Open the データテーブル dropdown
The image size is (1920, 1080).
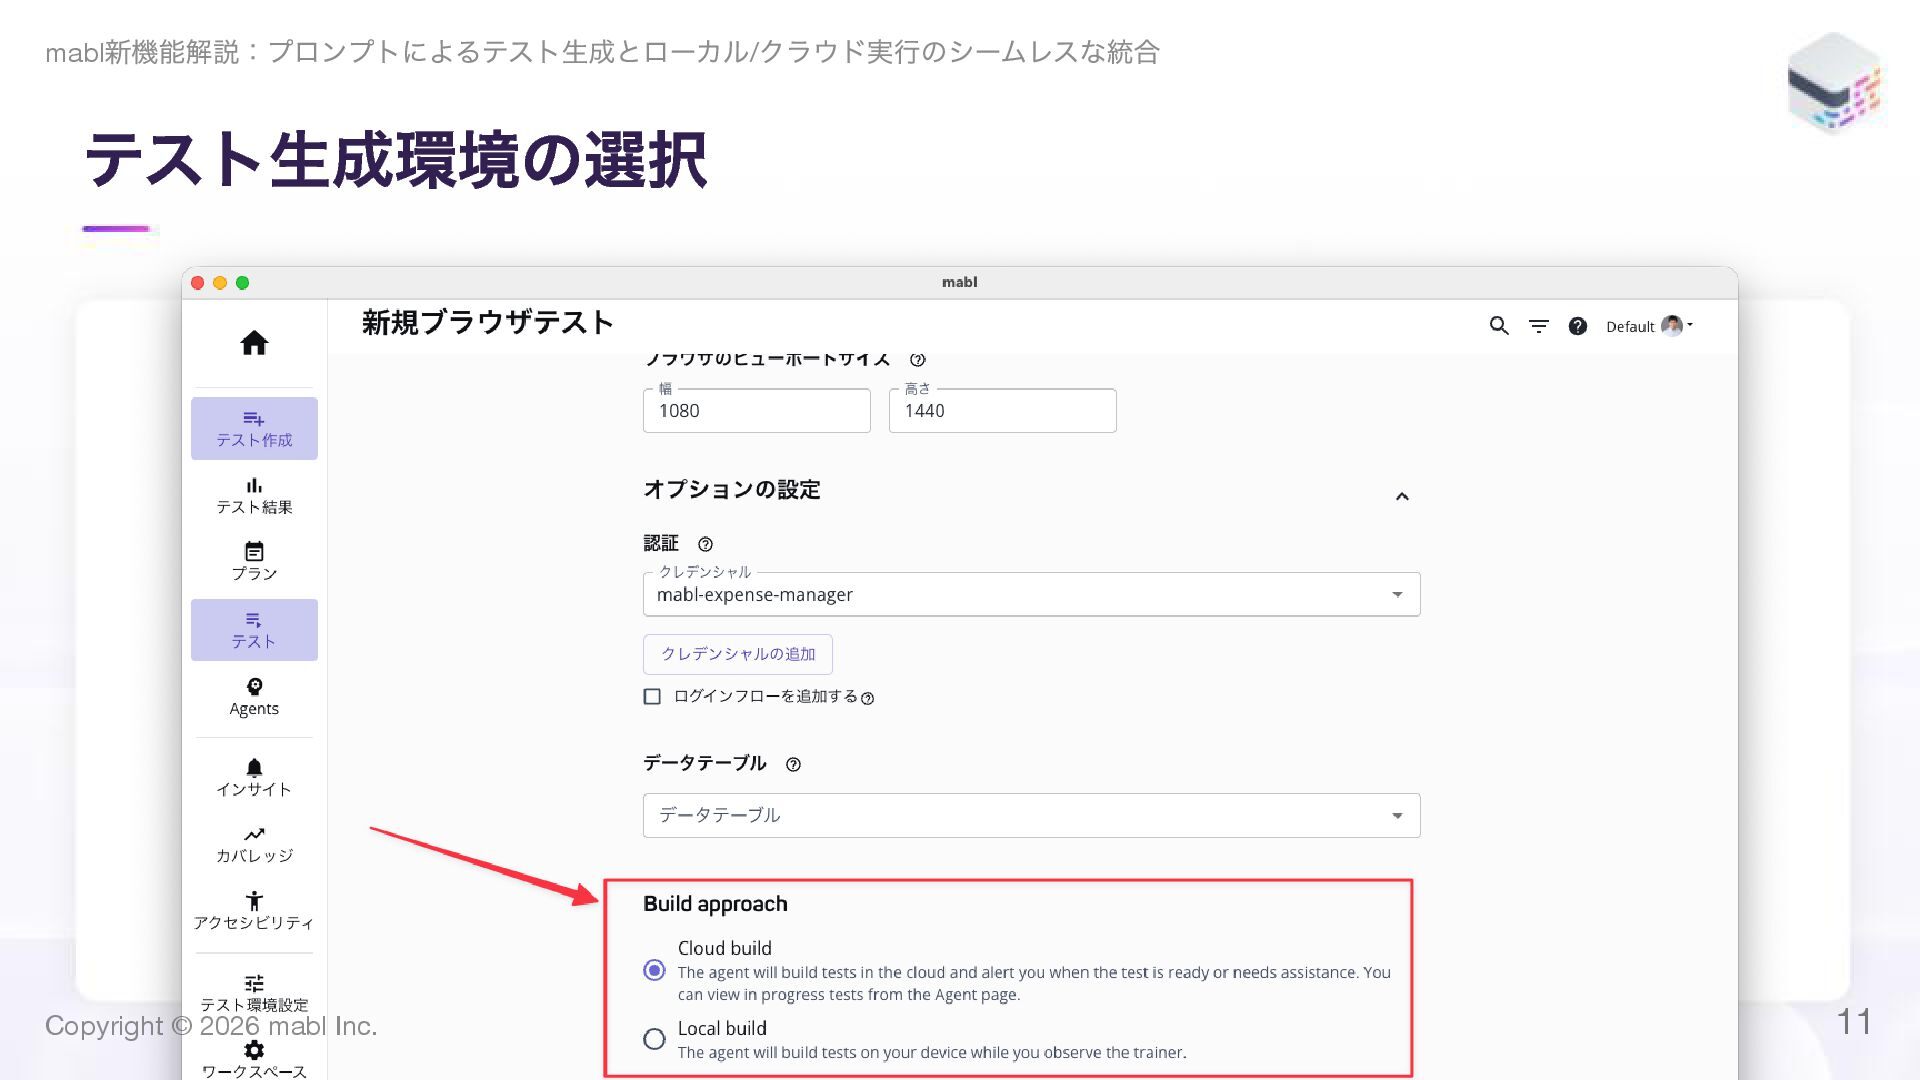click(1030, 816)
